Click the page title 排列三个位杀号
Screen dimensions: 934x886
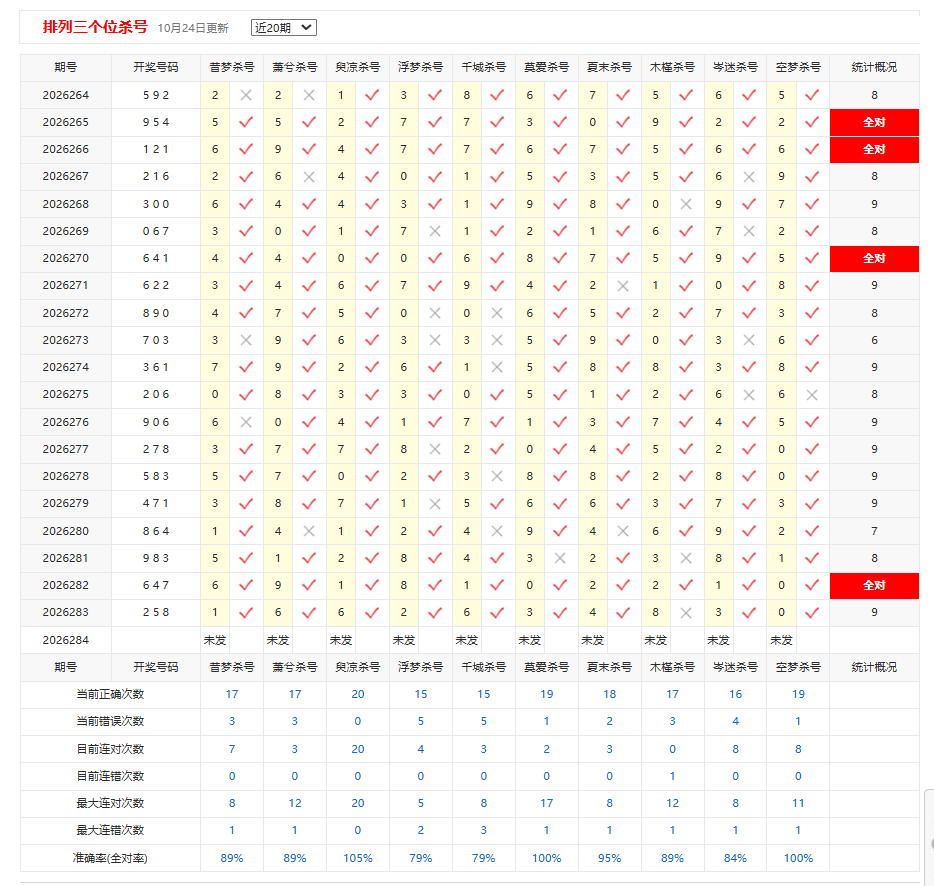tap(95, 27)
